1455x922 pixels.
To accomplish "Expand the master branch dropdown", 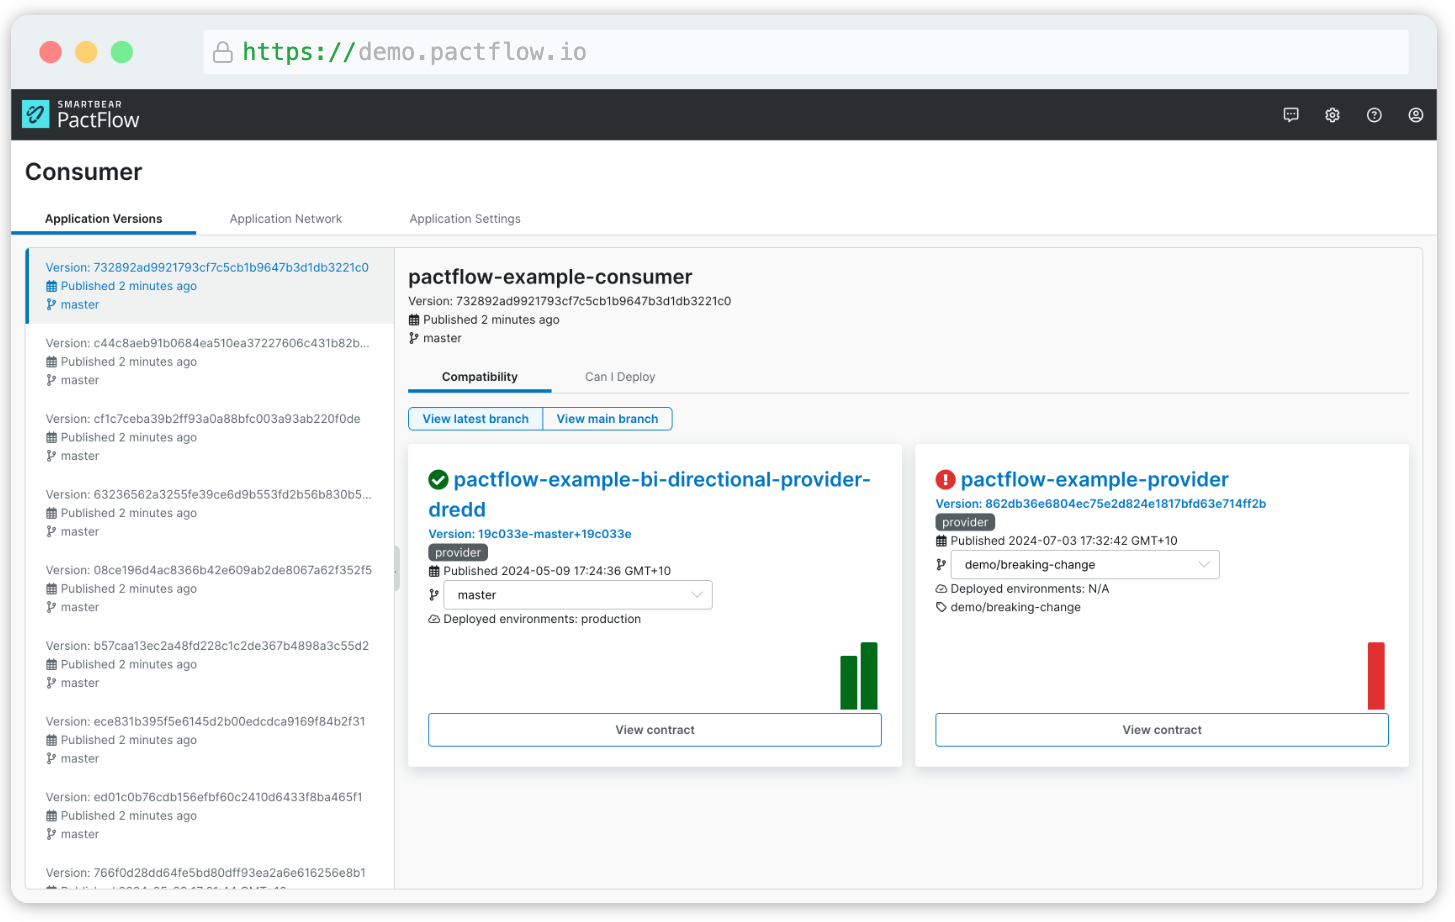I will (578, 595).
